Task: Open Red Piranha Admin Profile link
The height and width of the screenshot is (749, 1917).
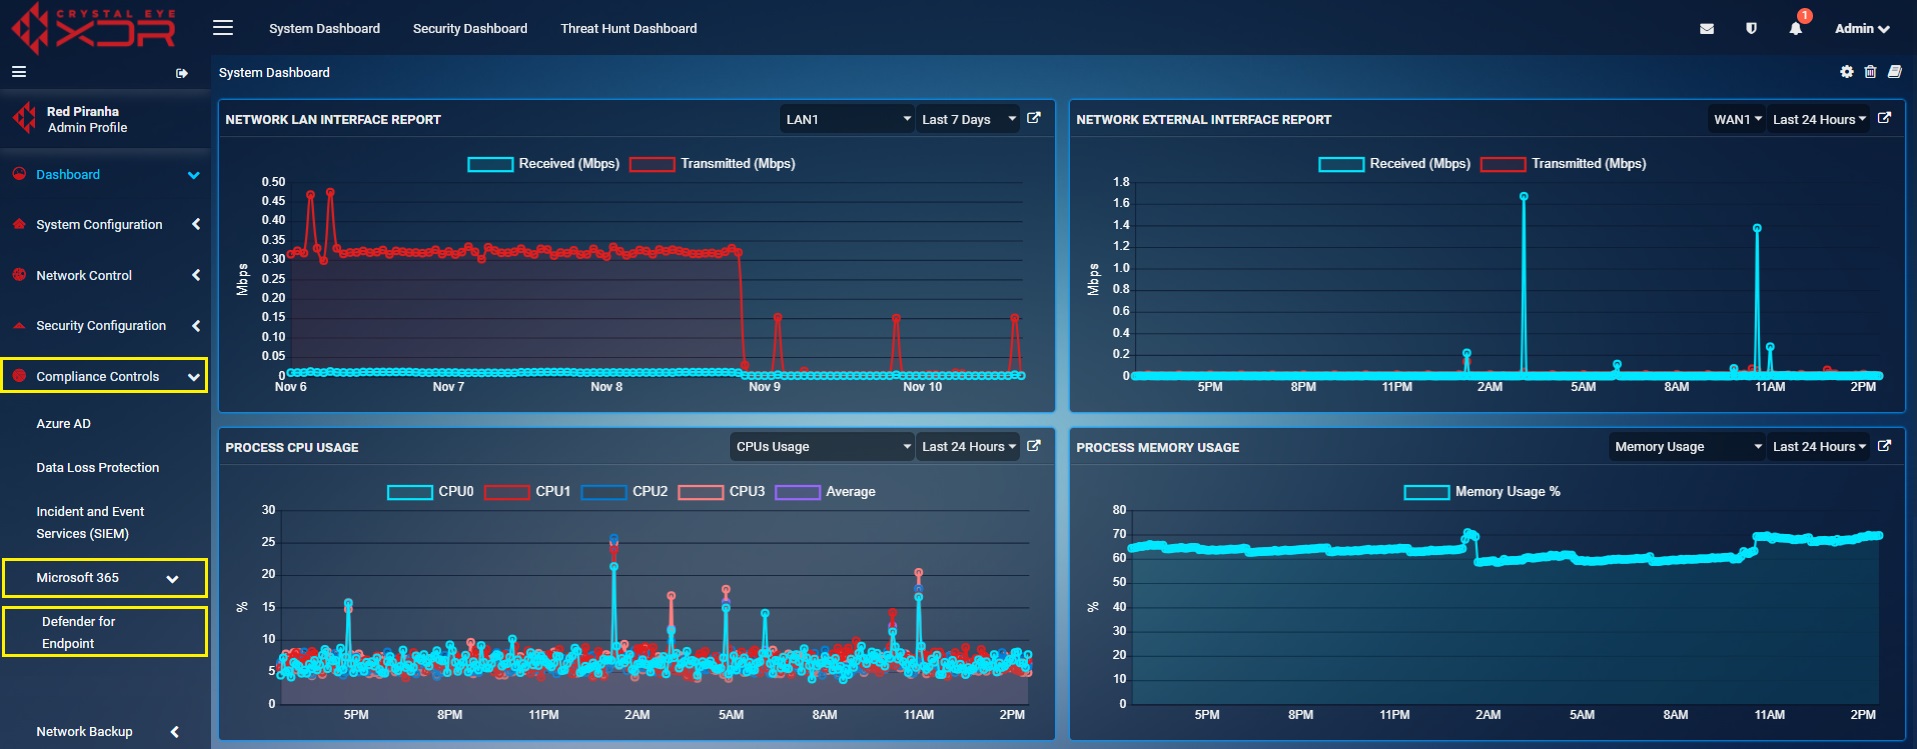Action: (87, 119)
